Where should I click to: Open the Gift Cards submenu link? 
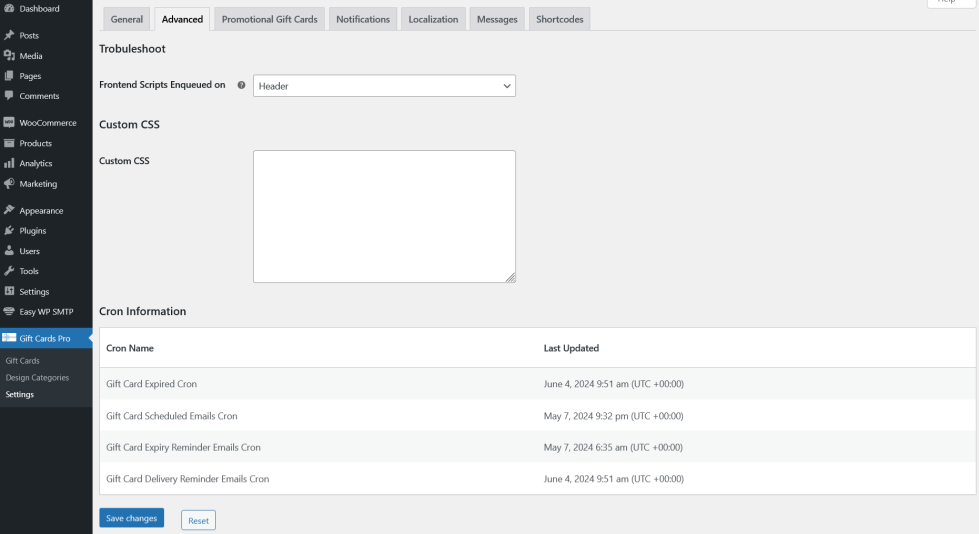(23, 361)
